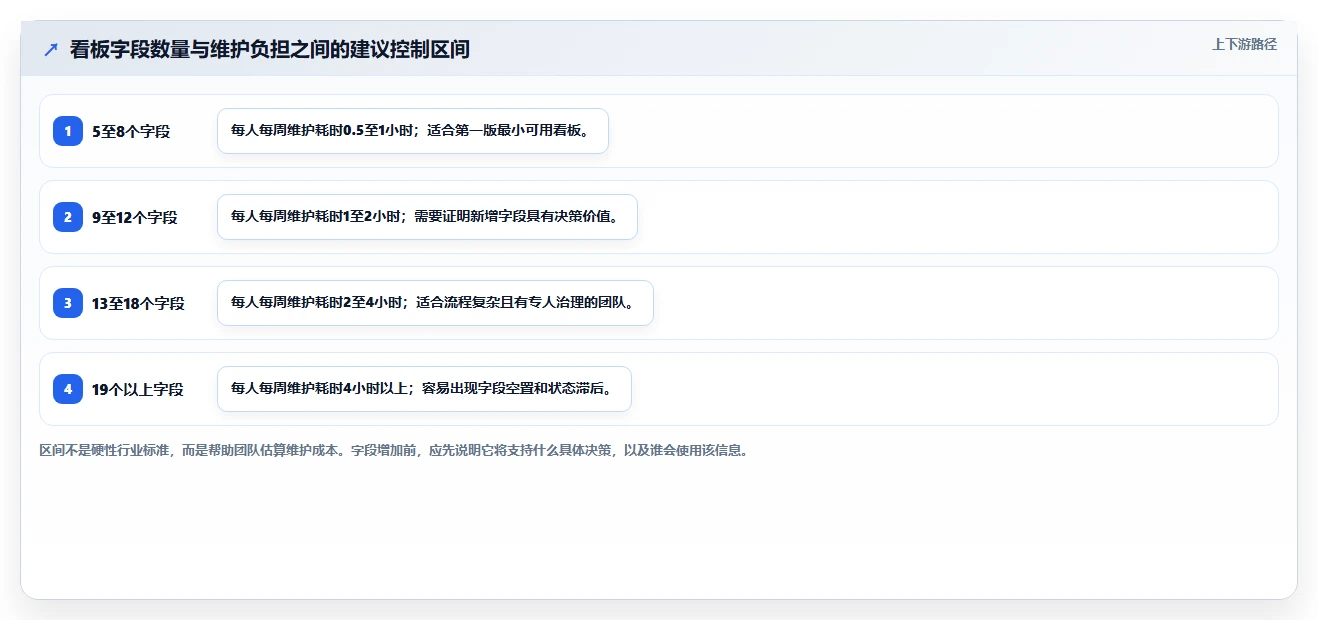Select the number 4 step badge

tap(68, 389)
